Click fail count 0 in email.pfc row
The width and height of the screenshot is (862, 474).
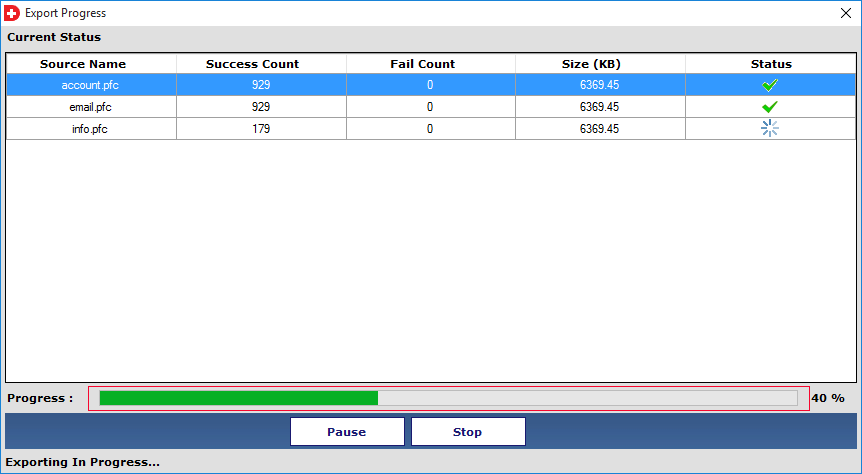click(x=430, y=107)
